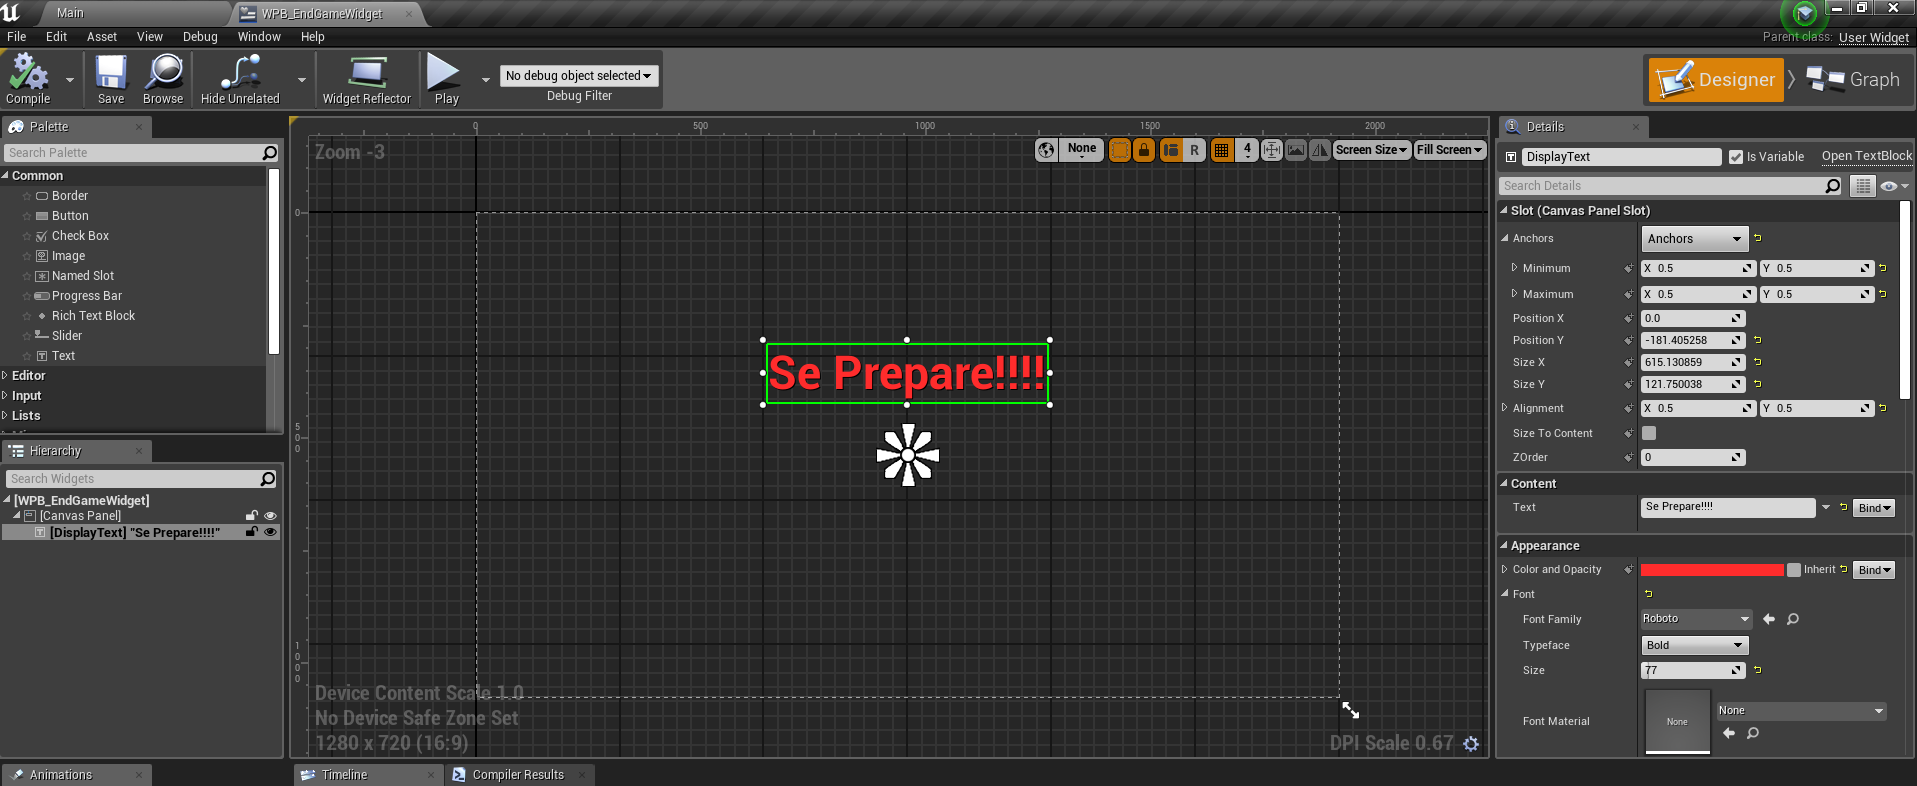Click the Play button
The width and height of the screenshot is (1917, 786).
[446, 79]
